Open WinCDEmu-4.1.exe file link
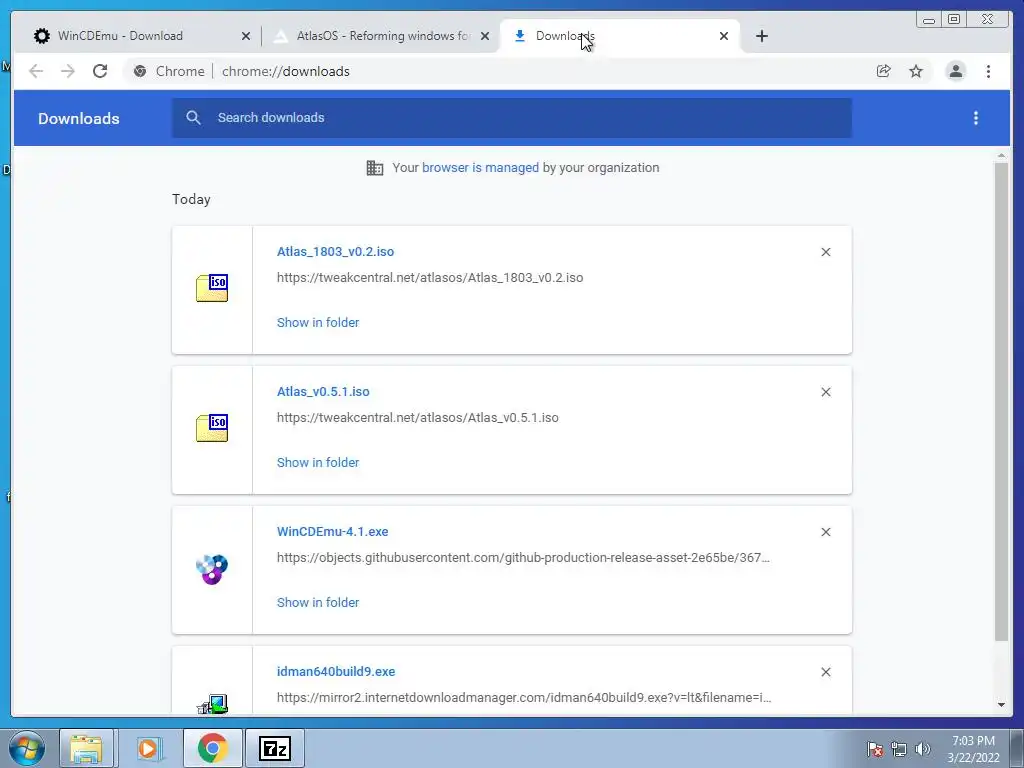Screen dimensions: 1024x768 tap(332, 532)
